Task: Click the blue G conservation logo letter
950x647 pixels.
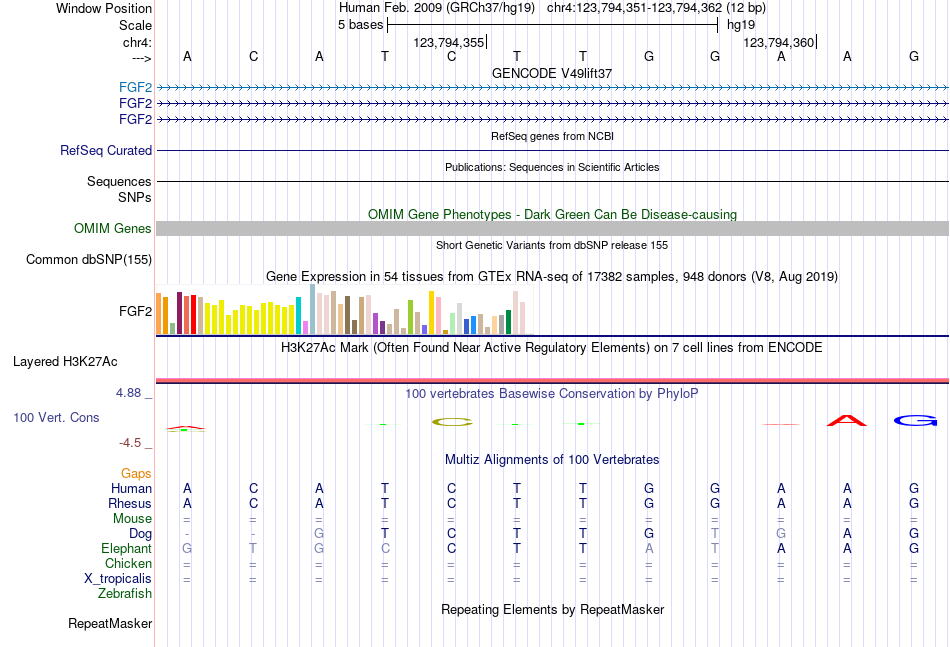Action: (x=915, y=420)
